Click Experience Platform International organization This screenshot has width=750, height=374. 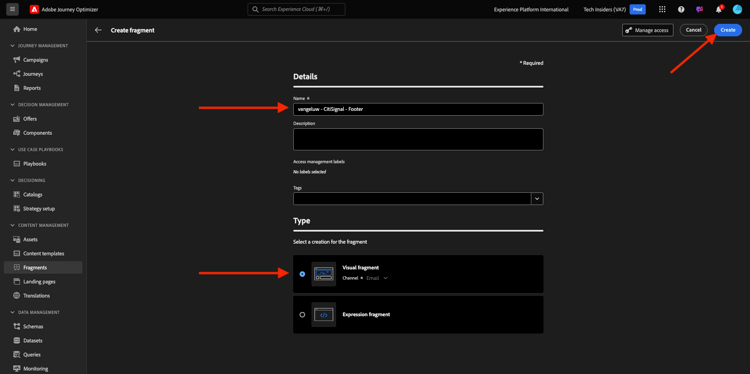click(531, 9)
